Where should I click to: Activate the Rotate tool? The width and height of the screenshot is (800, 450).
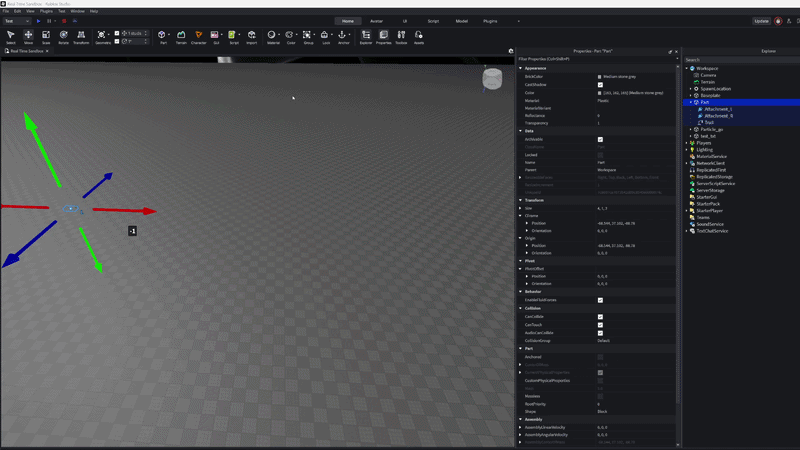pos(63,36)
